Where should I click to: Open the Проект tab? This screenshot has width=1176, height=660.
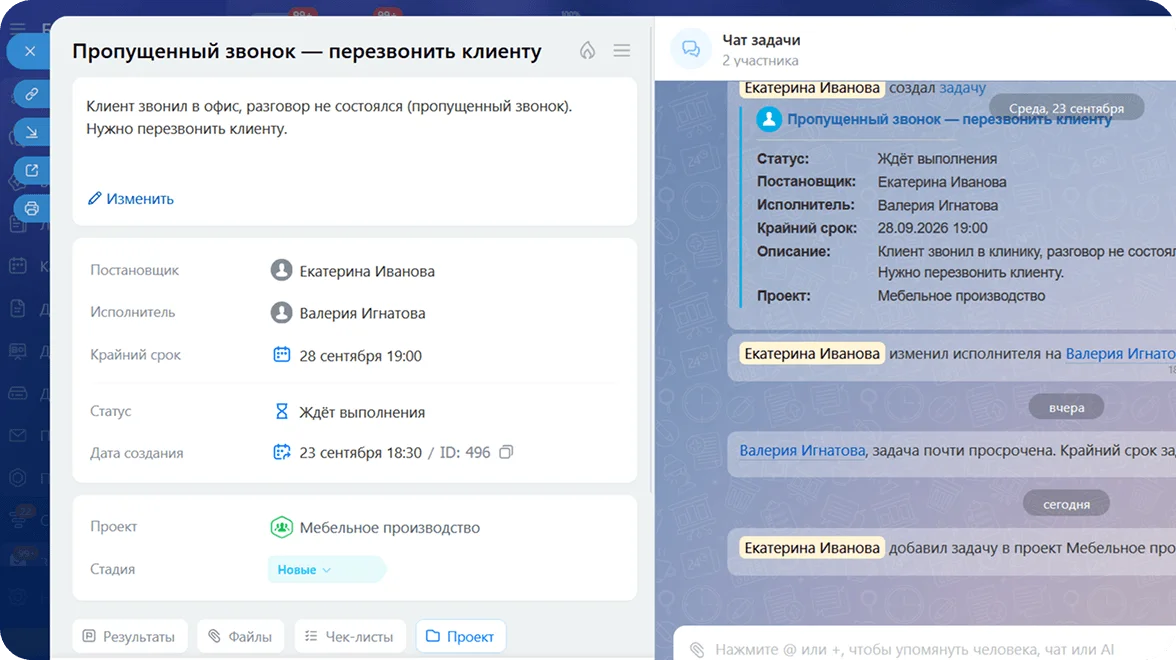[x=460, y=636]
